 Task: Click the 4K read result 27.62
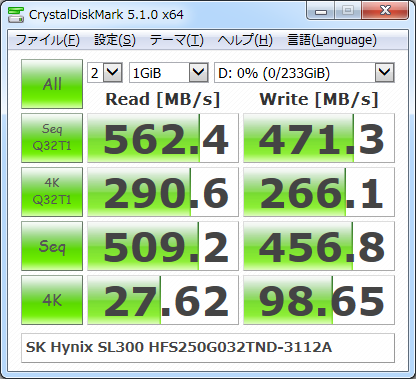coord(163,300)
